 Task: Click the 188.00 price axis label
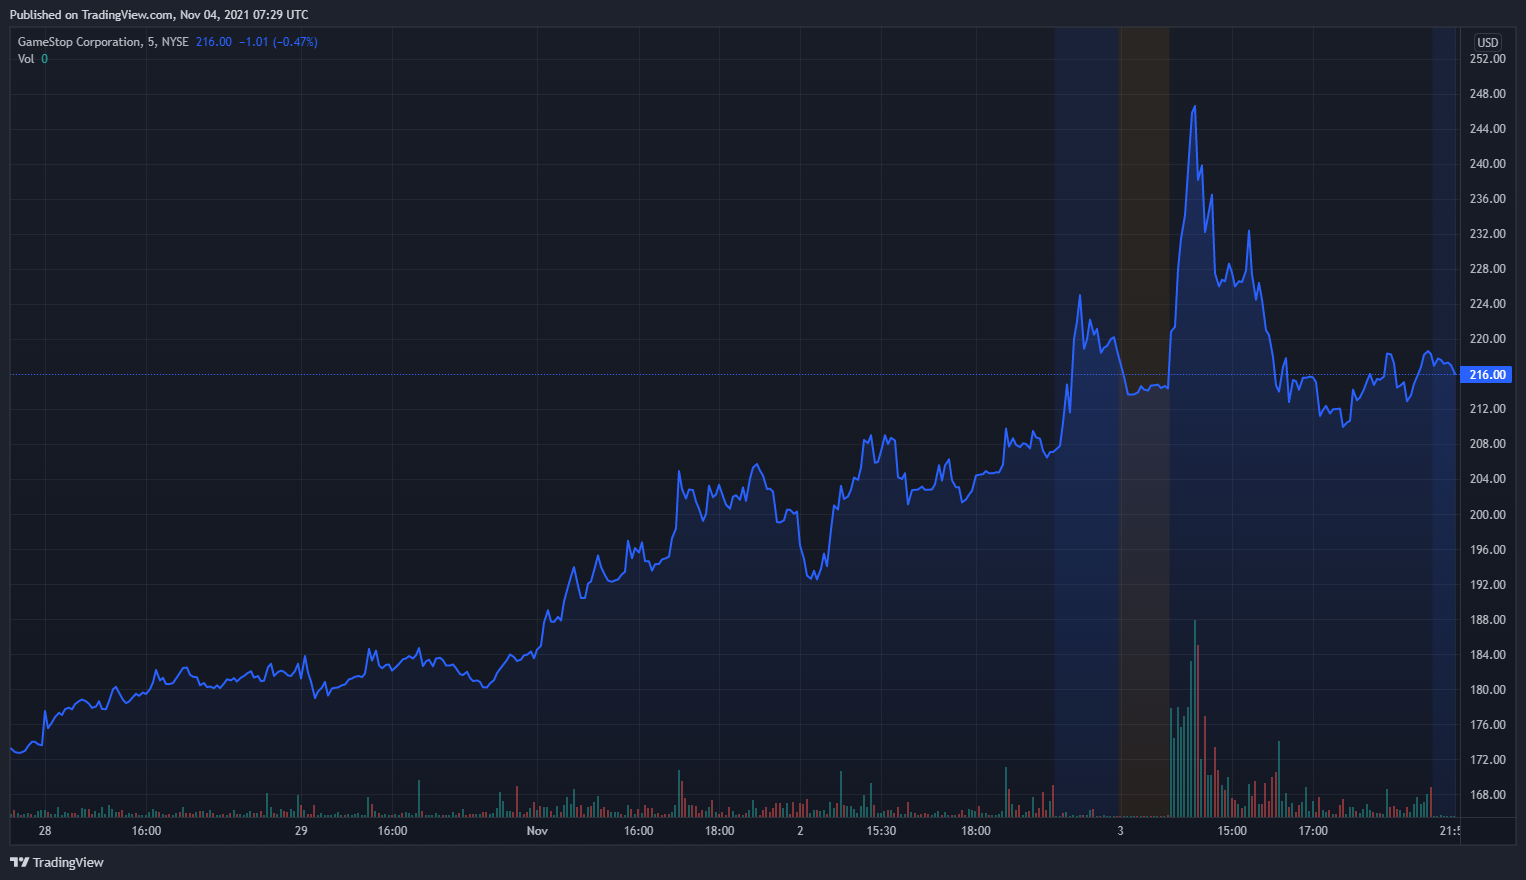pos(1487,620)
